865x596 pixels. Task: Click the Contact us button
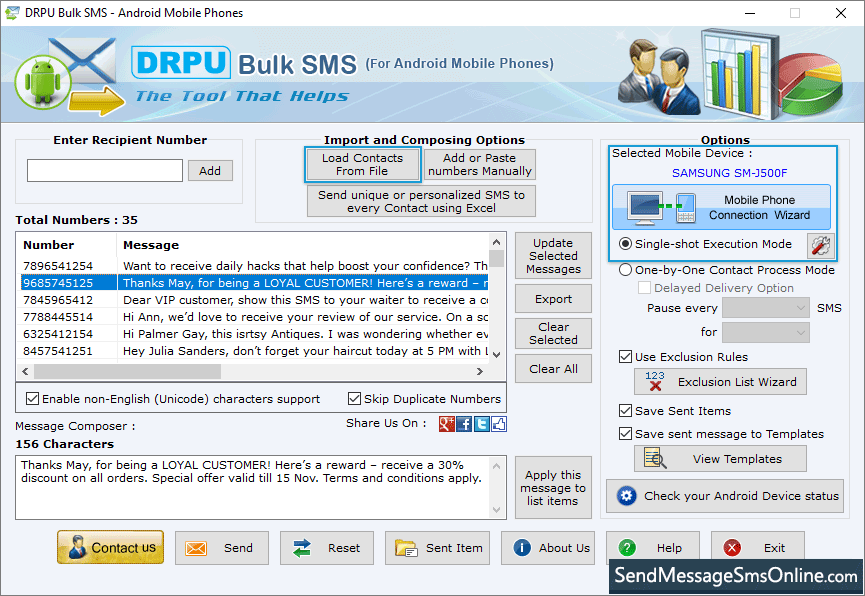click(110, 547)
